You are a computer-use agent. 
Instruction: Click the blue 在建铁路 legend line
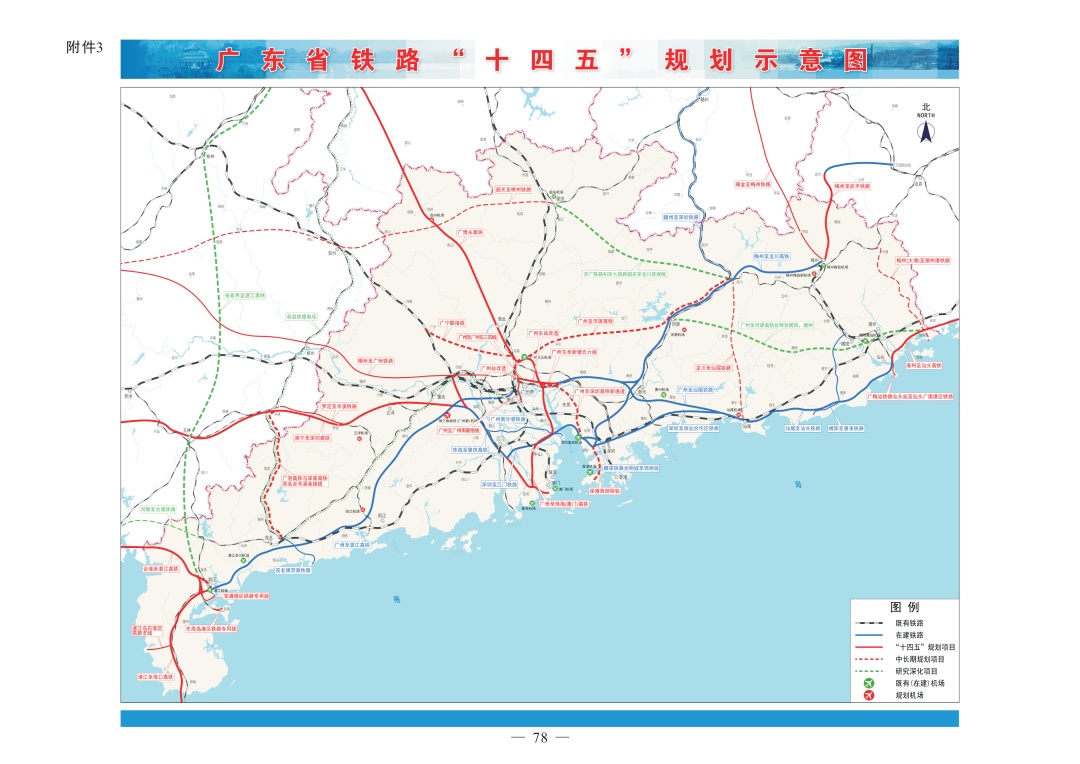pyautogui.click(x=868, y=634)
